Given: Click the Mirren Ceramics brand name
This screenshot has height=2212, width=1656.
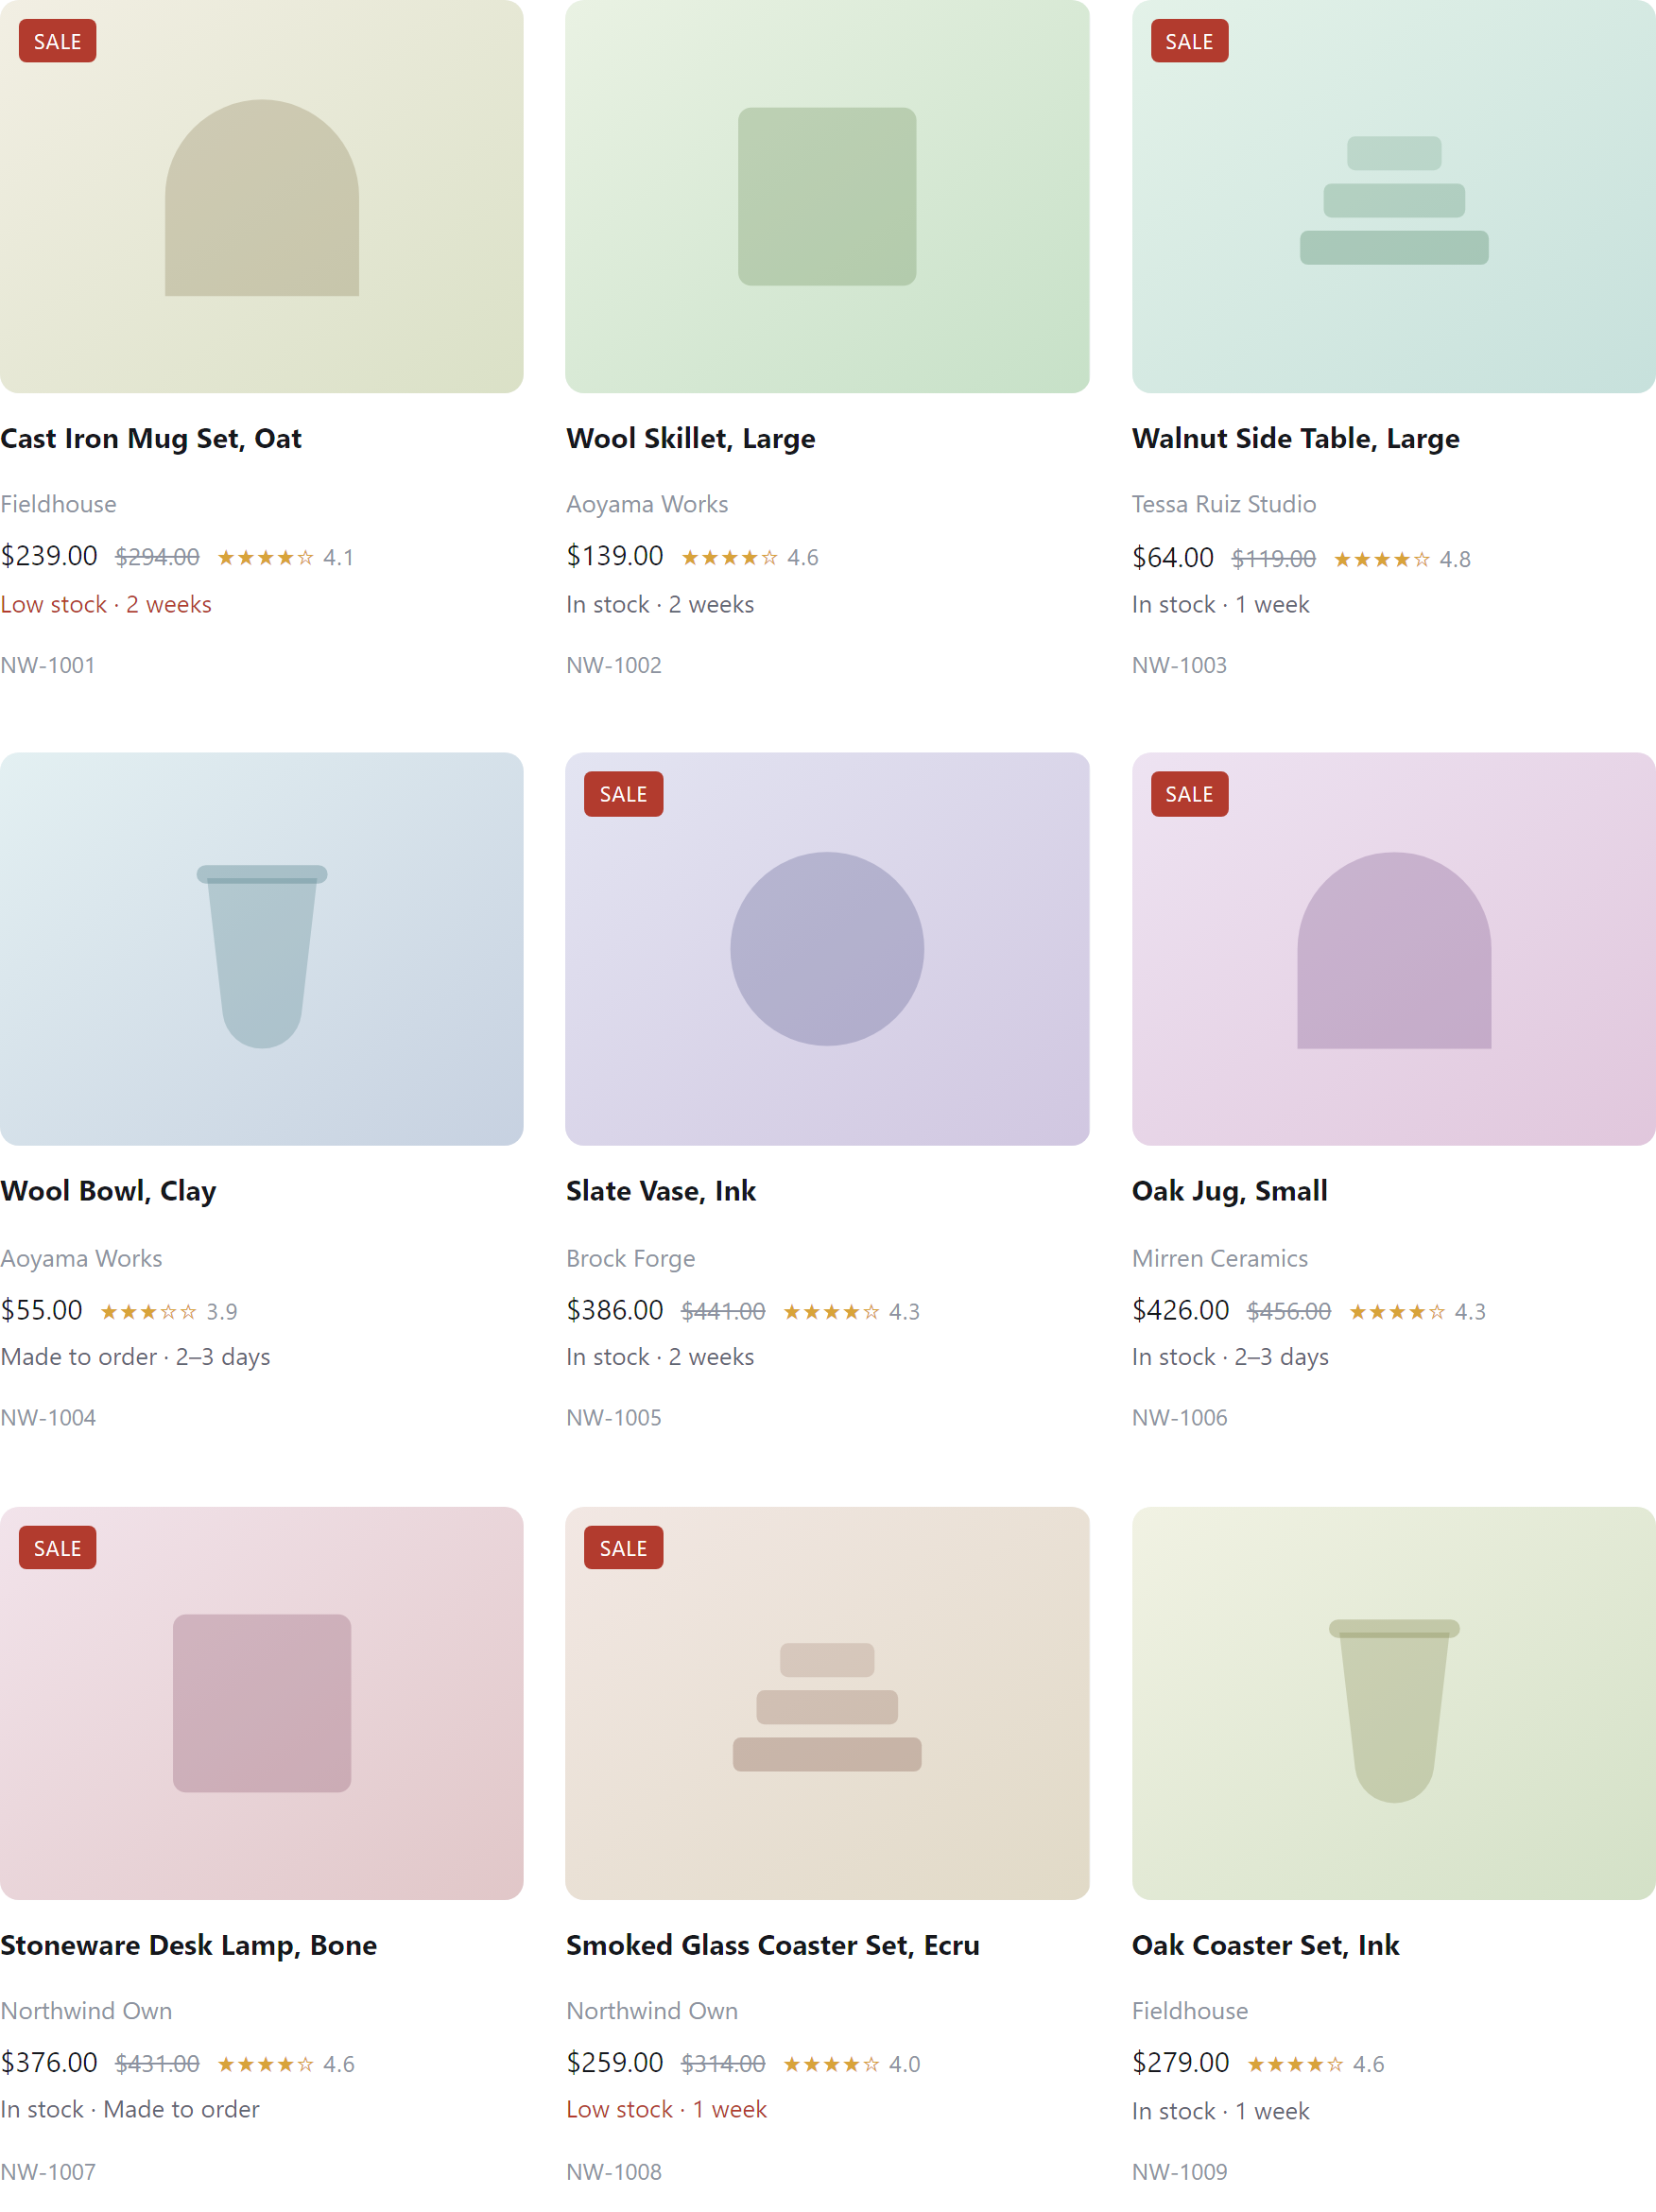Looking at the screenshot, I should tap(1219, 1258).
